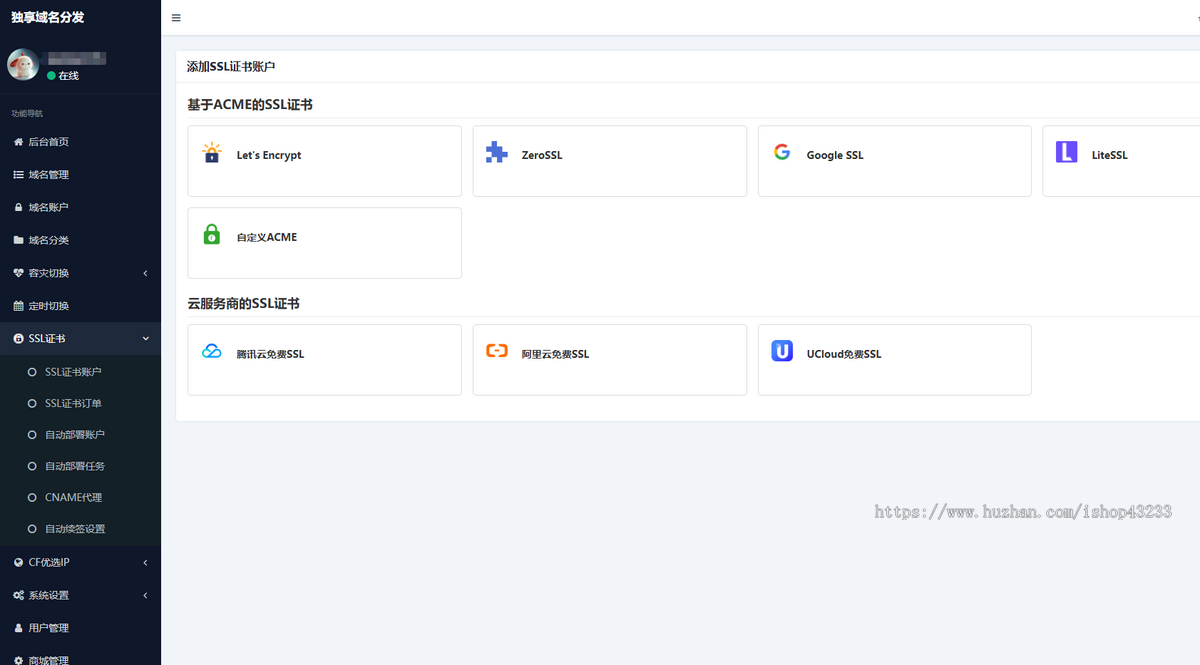
Task: Click the shield icon beside SSL证书
Action: point(18,339)
